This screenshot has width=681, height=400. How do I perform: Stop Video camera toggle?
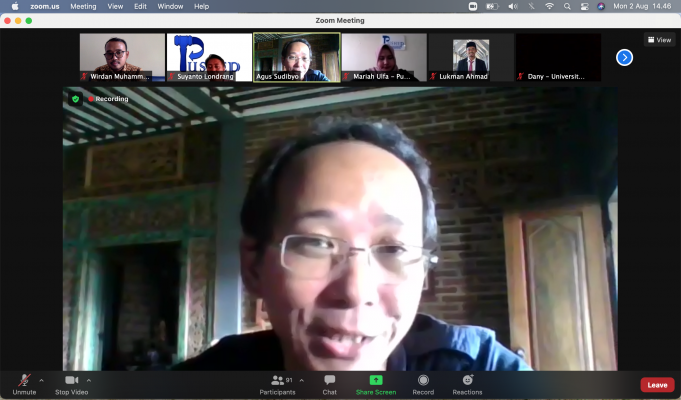(71, 381)
